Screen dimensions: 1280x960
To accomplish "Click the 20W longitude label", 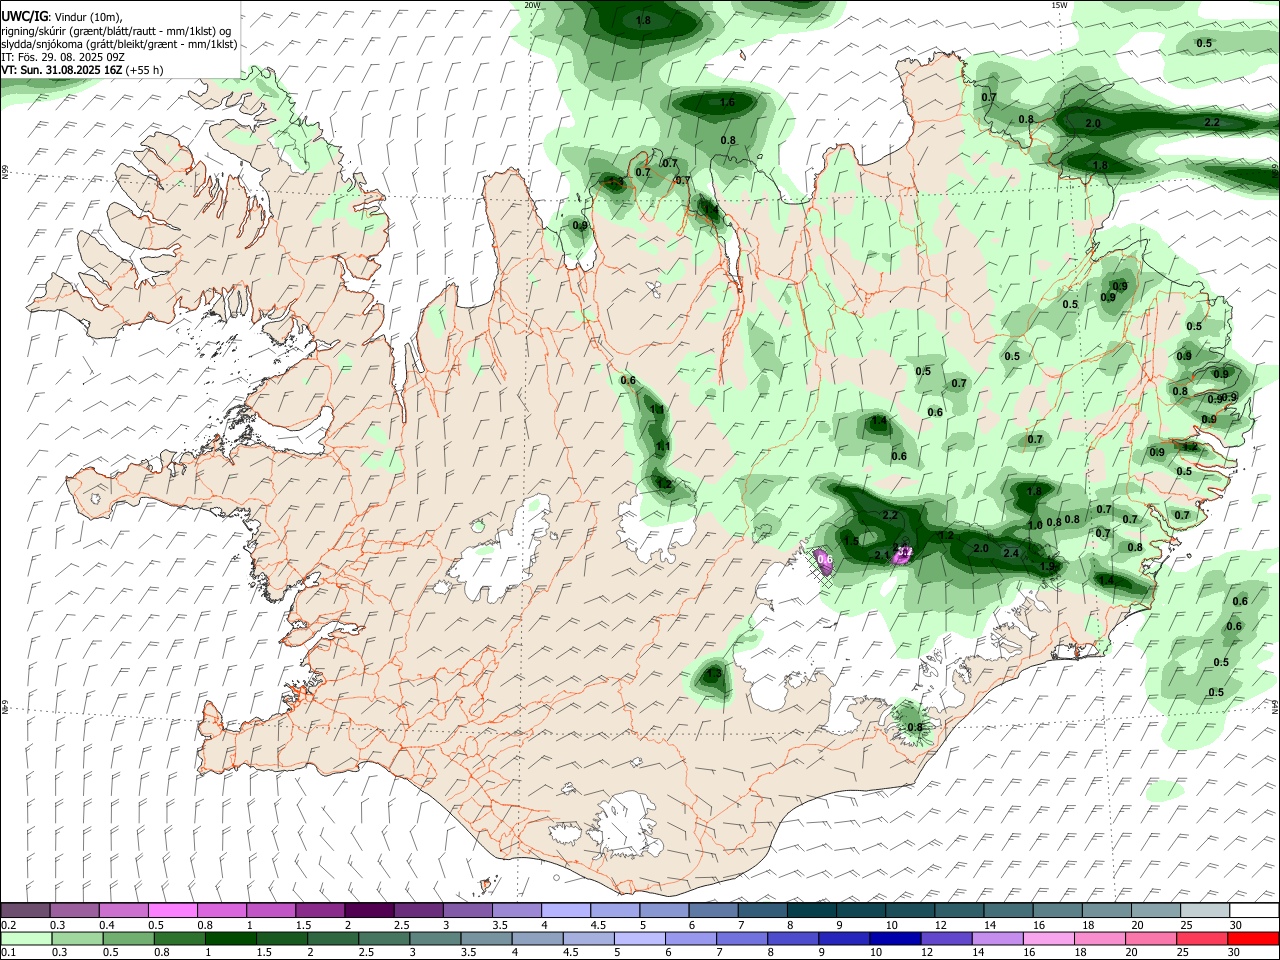I will point(532,5).
